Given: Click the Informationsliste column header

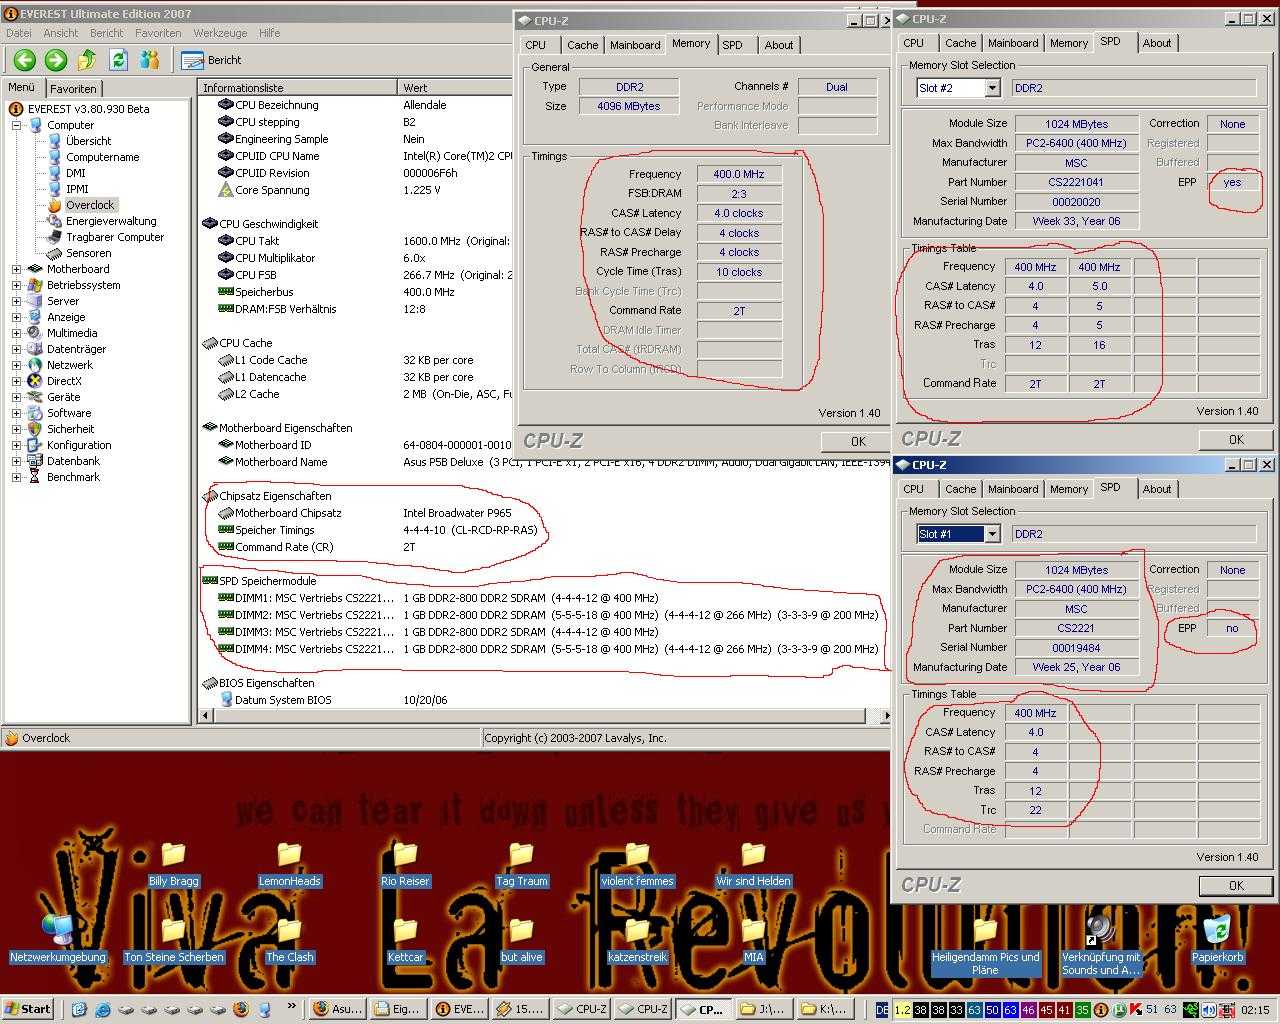Looking at the screenshot, I should pos(297,88).
